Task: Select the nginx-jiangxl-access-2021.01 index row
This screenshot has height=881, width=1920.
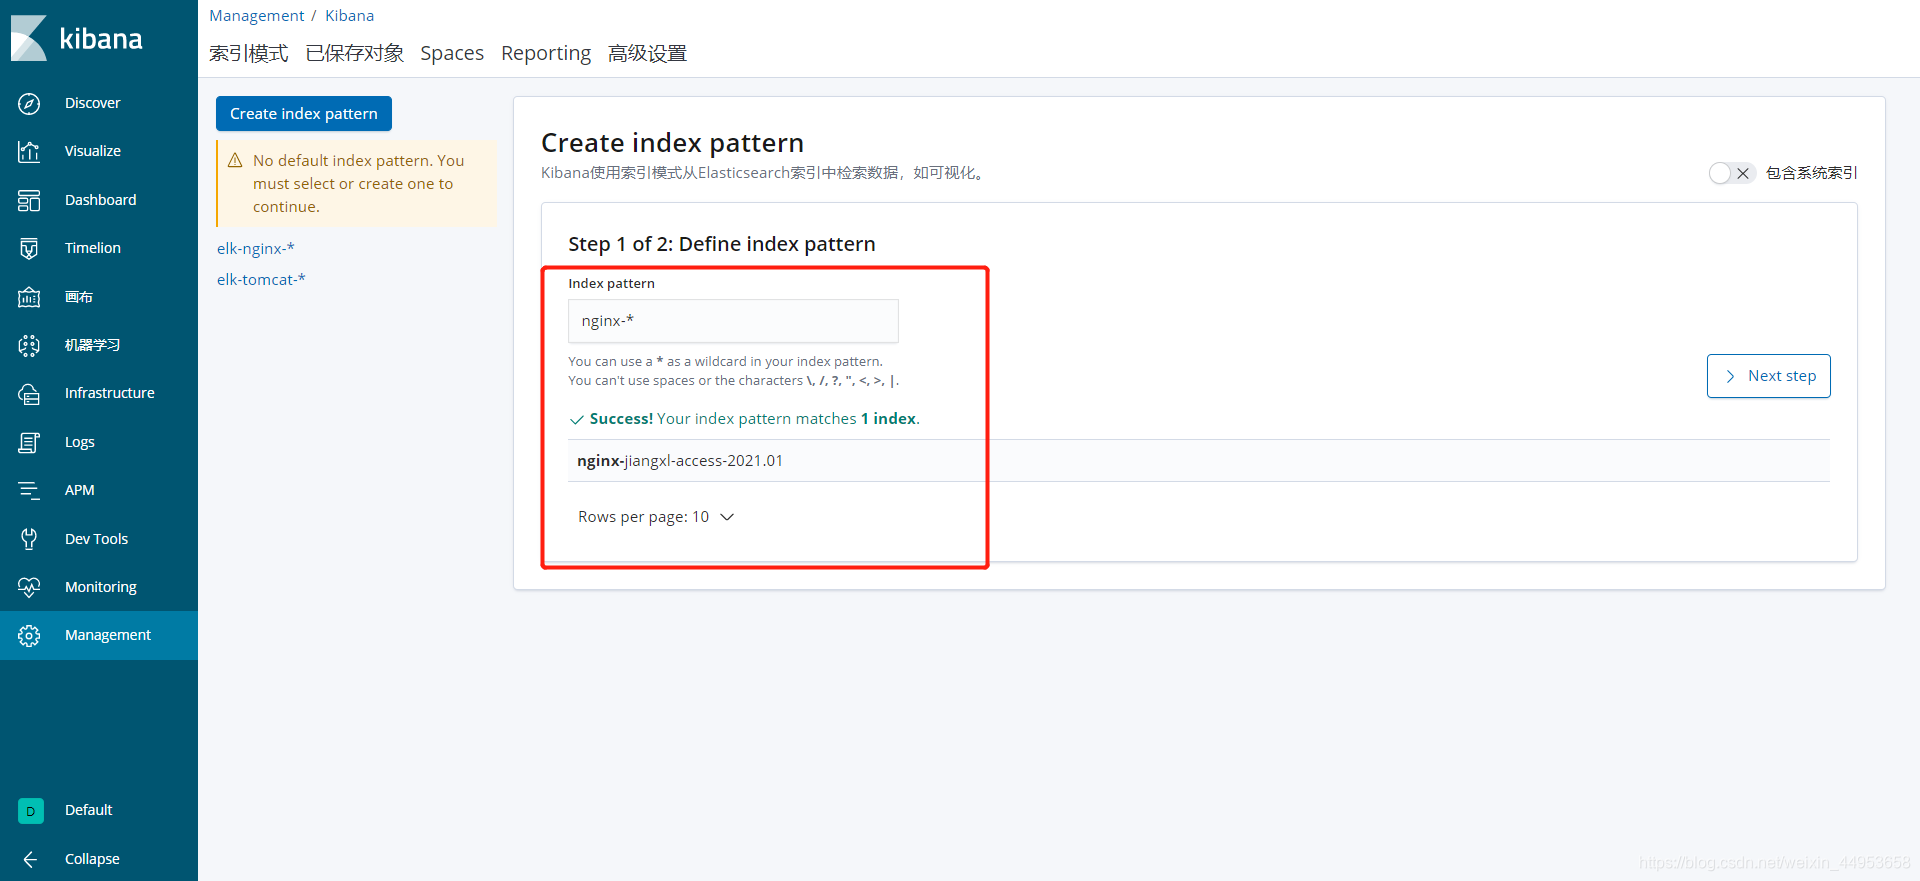Action: (x=1199, y=461)
